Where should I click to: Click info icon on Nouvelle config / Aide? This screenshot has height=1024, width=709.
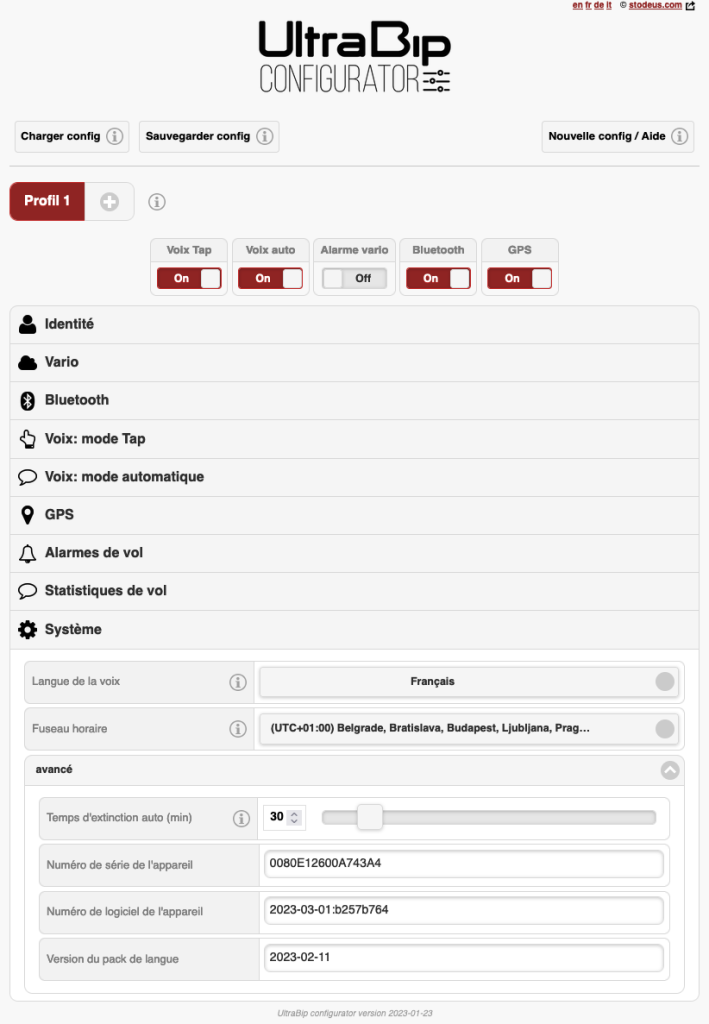pos(679,136)
